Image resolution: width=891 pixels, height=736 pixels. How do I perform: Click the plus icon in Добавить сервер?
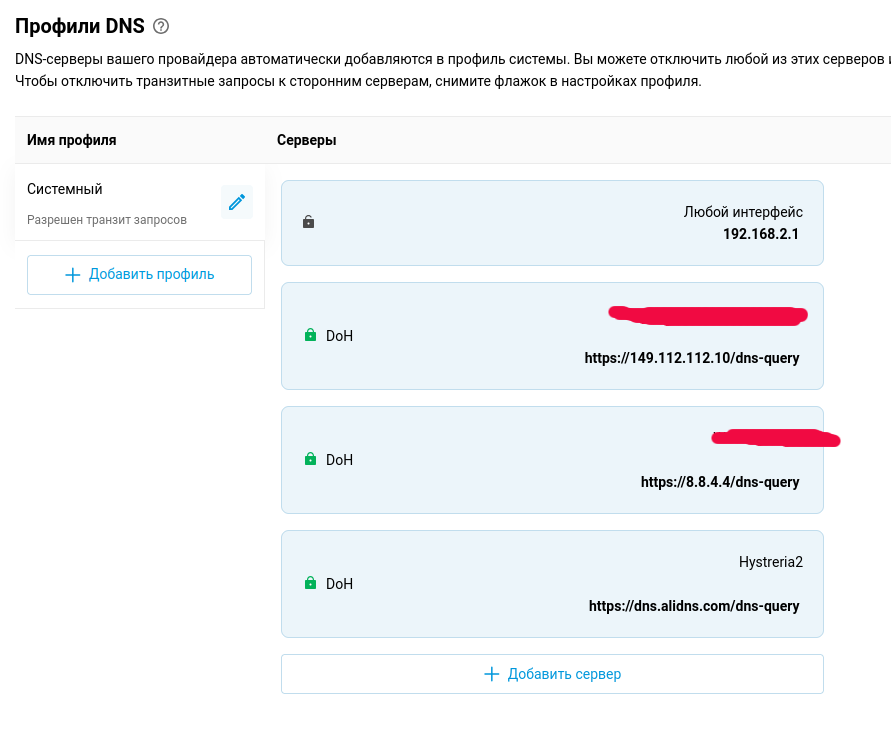491,674
